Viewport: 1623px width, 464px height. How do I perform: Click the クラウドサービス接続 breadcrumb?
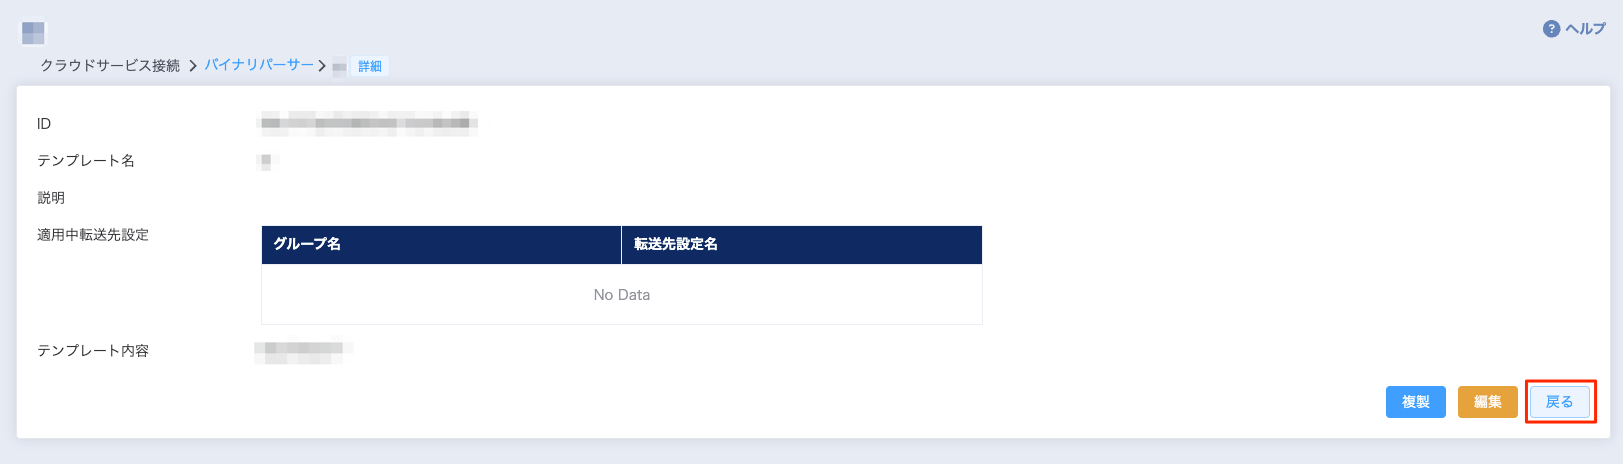click(110, 66)
